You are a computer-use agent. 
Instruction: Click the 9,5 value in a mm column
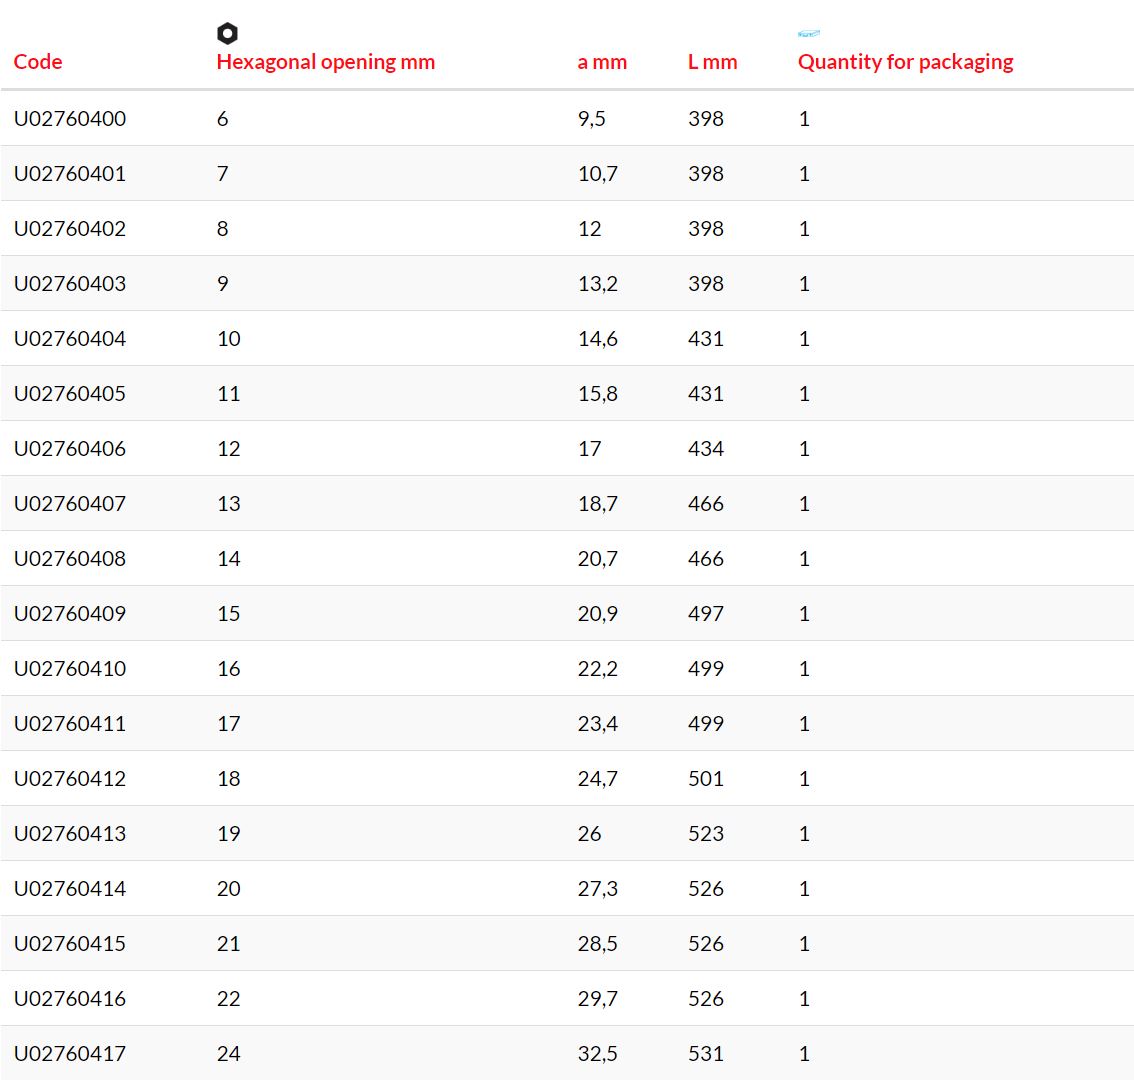pos(591,119)
